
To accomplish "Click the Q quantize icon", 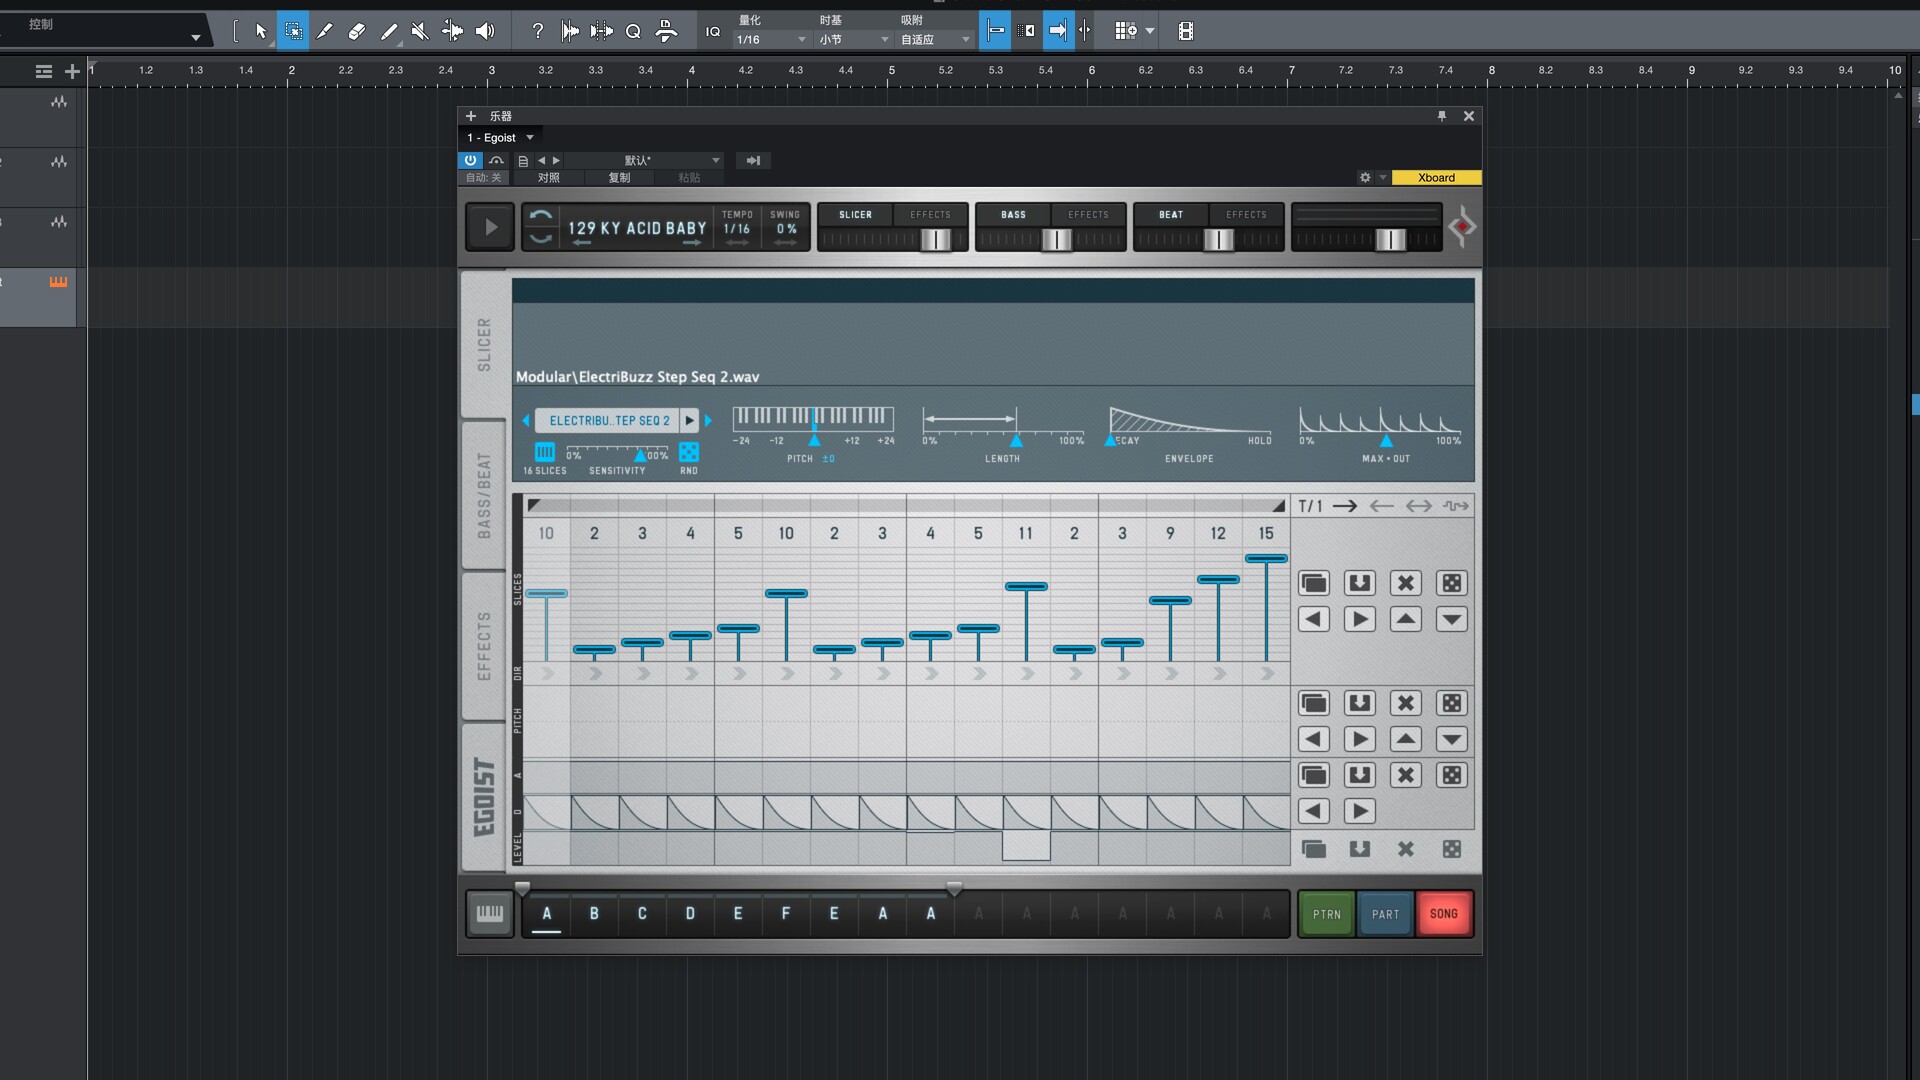I will pyautogui.click(x=633, y=31).
